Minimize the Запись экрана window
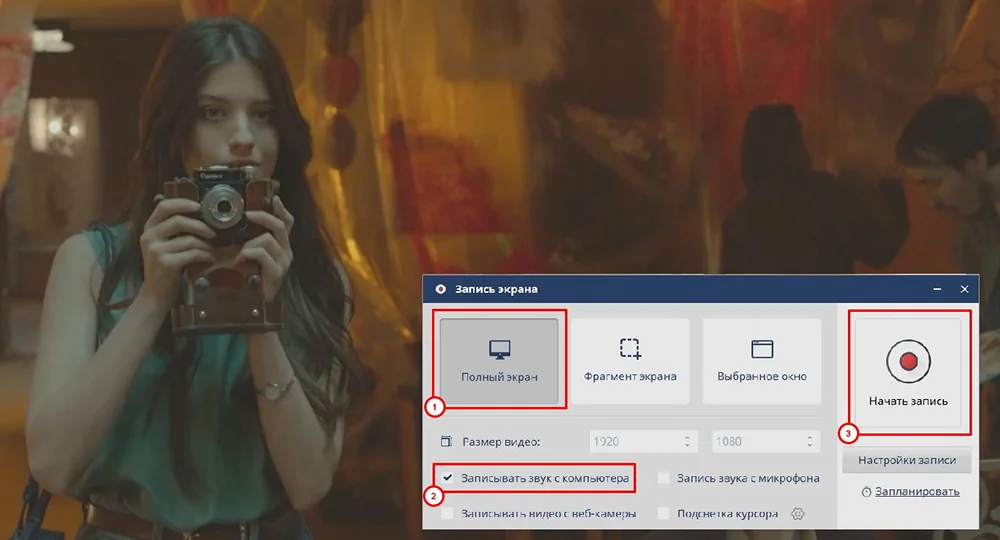 tap(937, 289)
